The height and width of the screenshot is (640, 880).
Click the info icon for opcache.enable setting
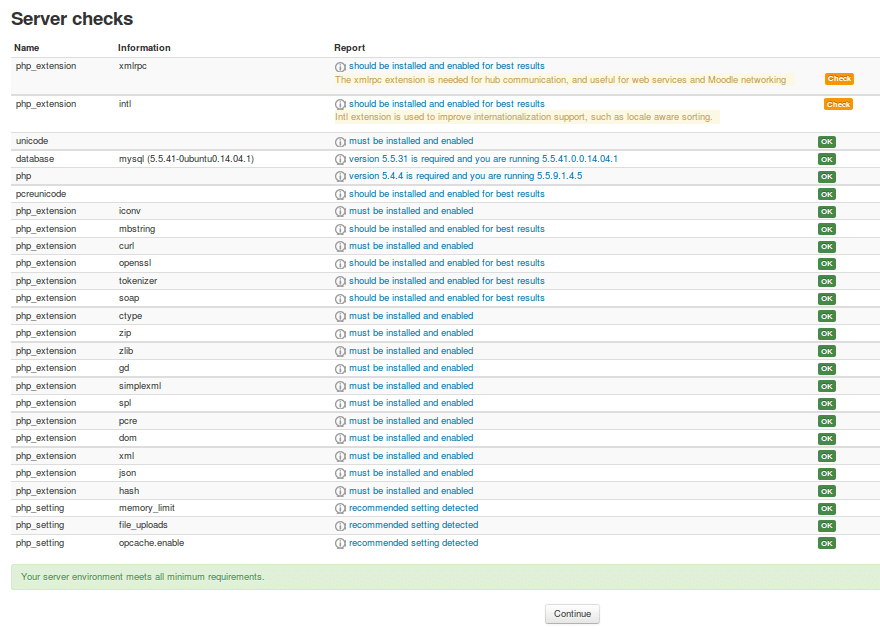click(x=339, y=543)
